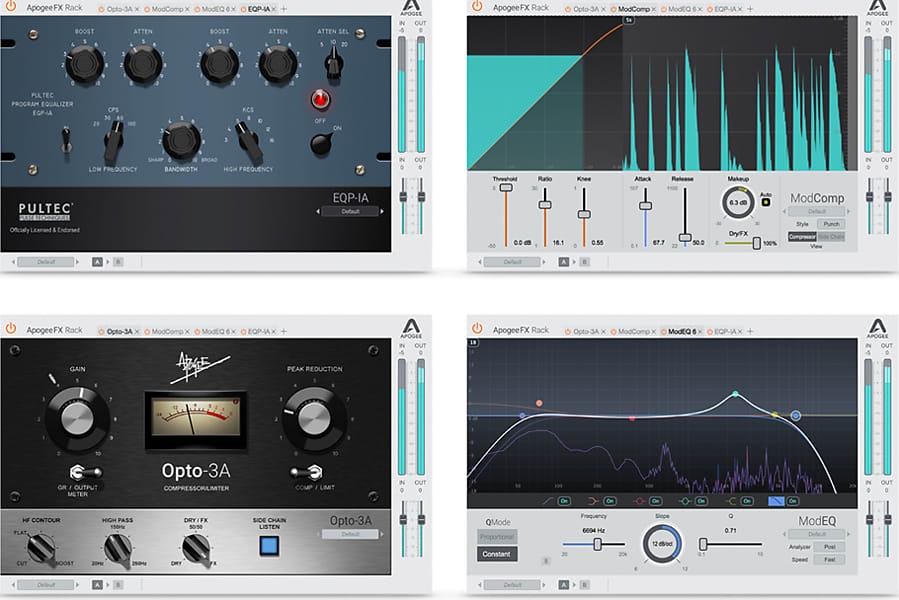
Task: Toggle the Auto makeup button in ModComp
Action: [765, 202]
